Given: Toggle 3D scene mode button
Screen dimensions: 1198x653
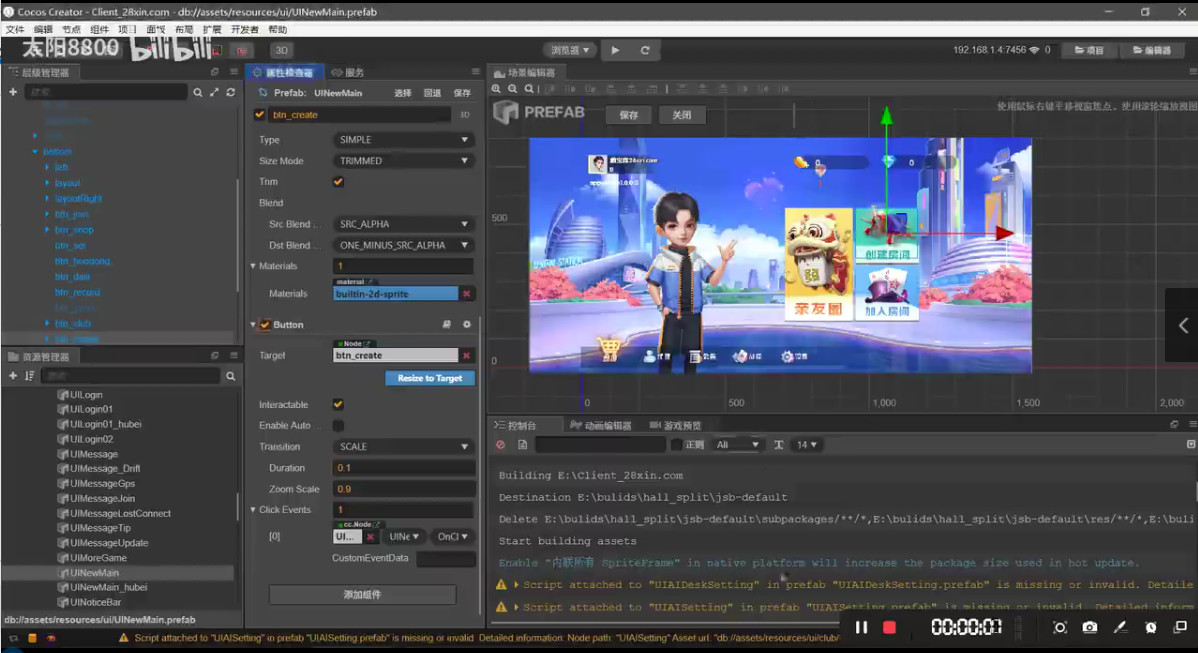Looking at the screenshot, I should pos(281,50).
